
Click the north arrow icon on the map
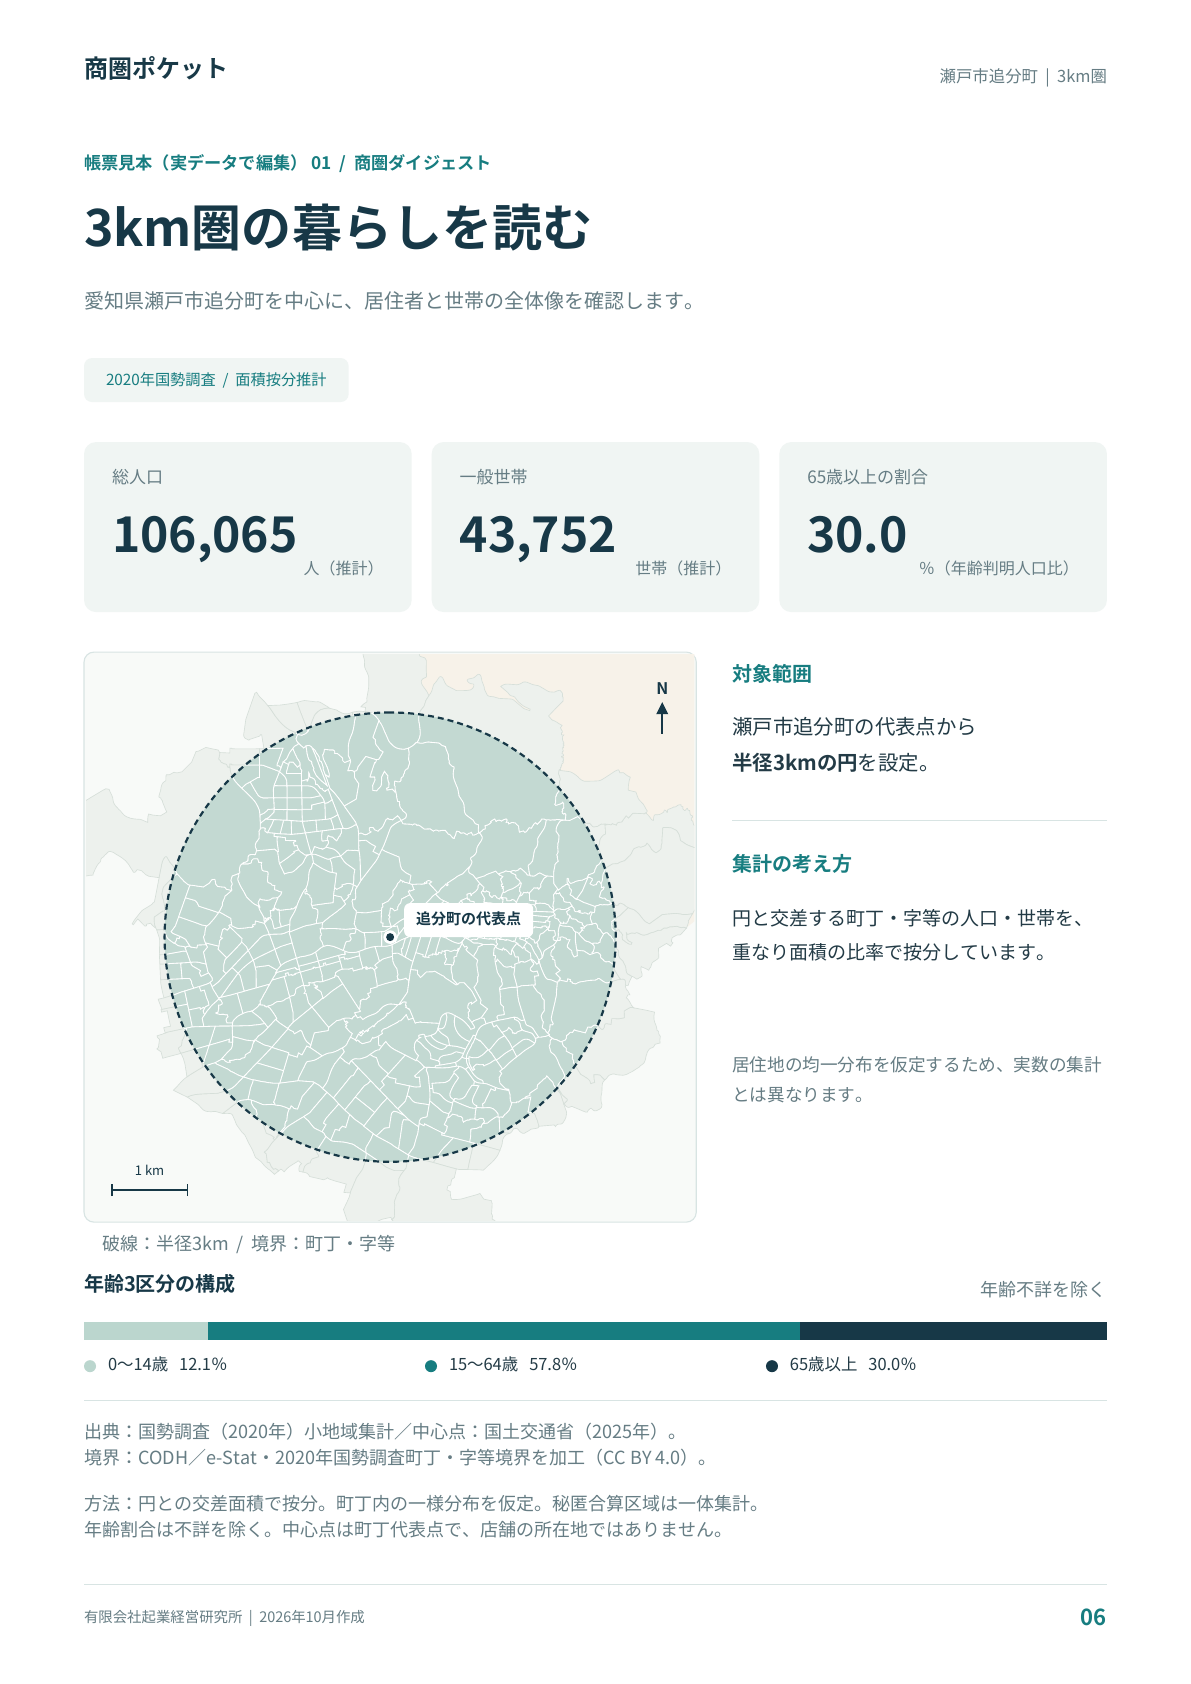point(662,708)
